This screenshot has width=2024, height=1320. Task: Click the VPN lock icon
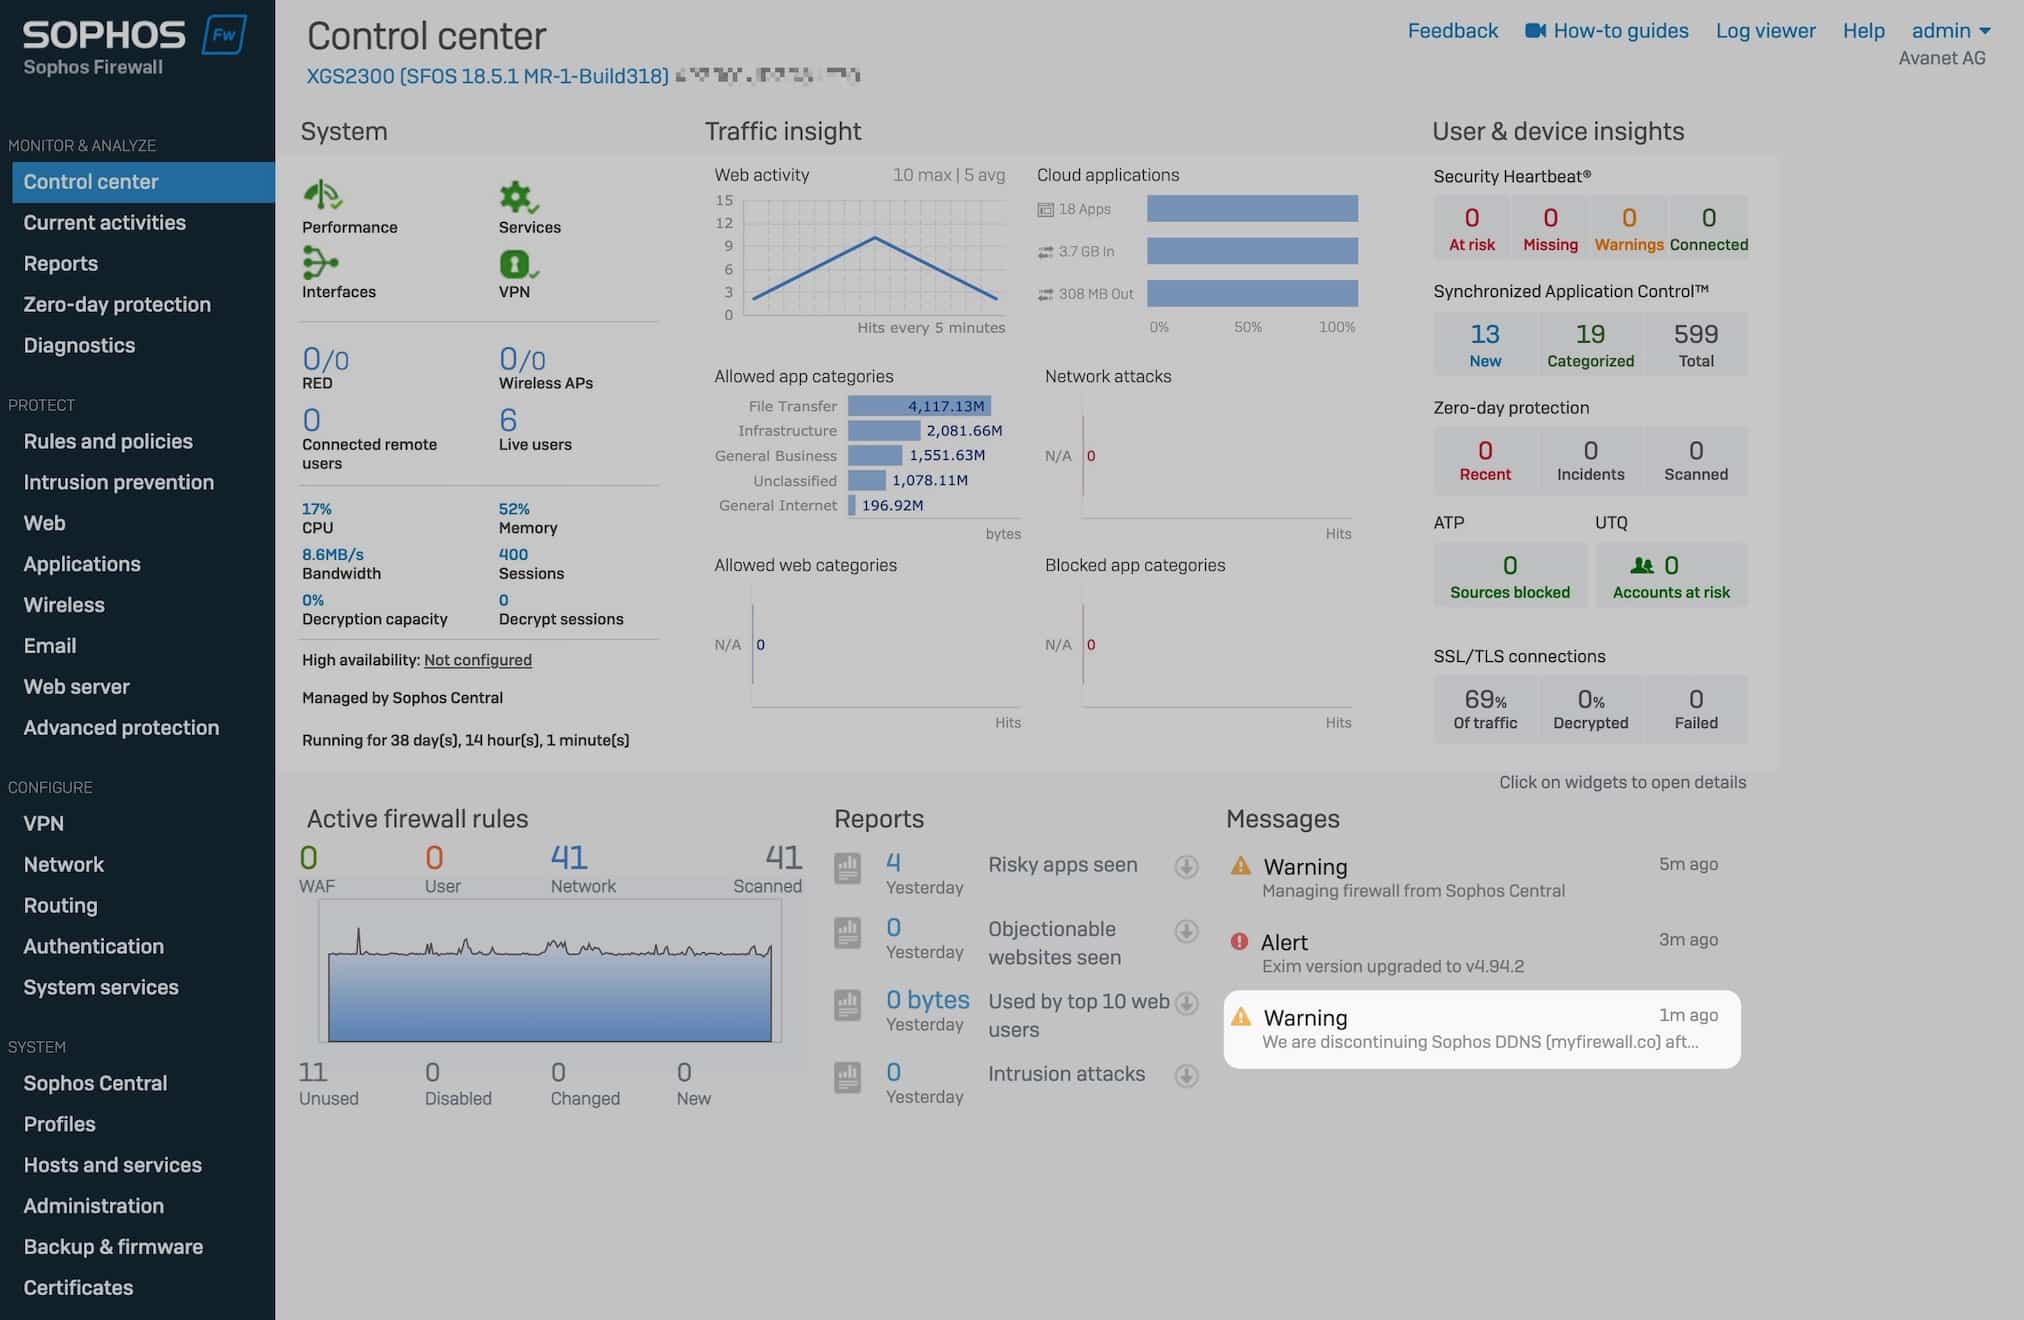tap(516, 264)
